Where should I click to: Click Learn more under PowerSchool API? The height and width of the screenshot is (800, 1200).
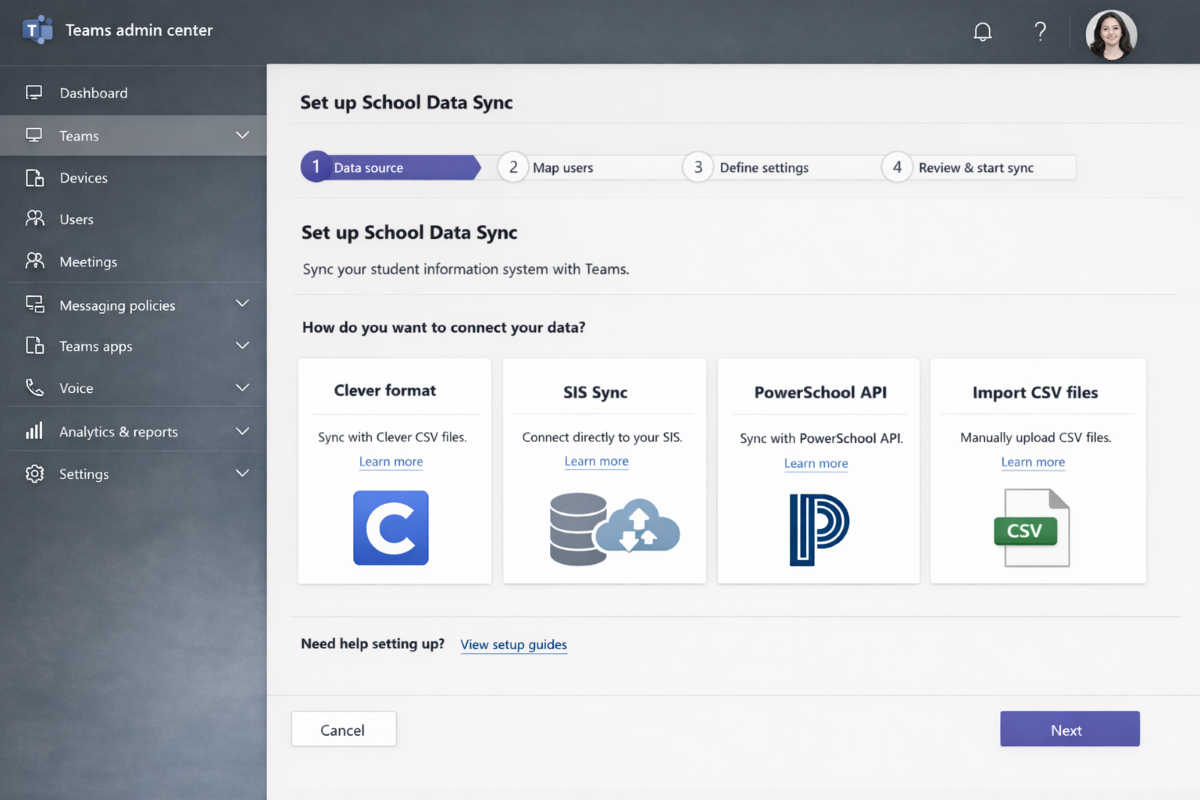[x=816, y=464]
